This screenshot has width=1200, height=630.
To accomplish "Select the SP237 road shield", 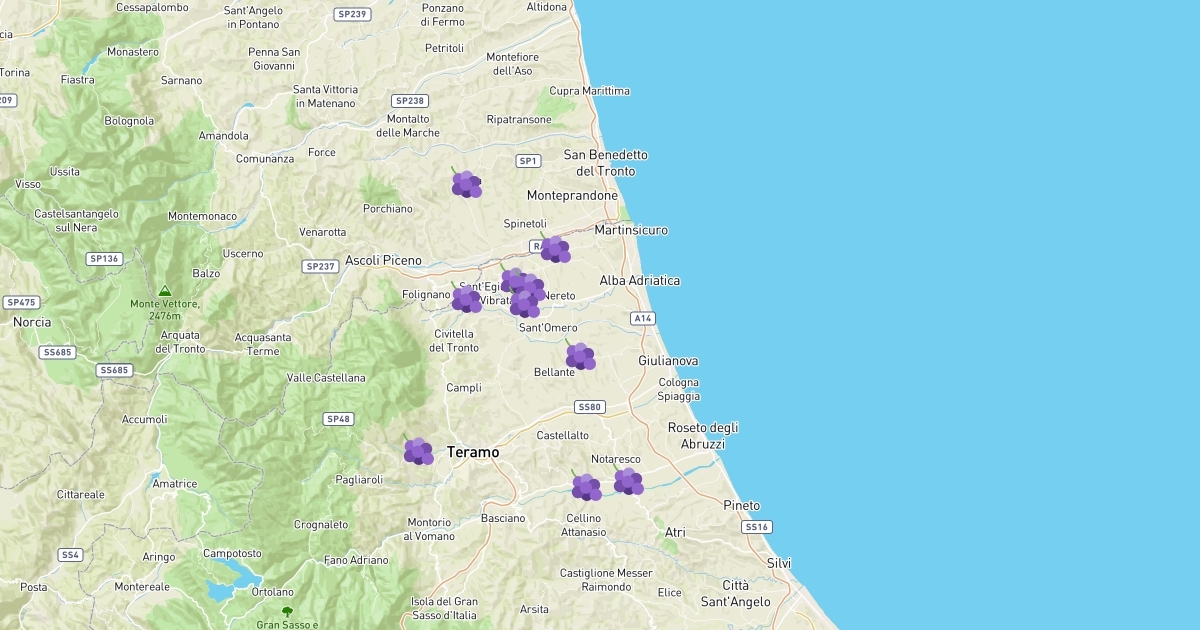I will 320,266.
